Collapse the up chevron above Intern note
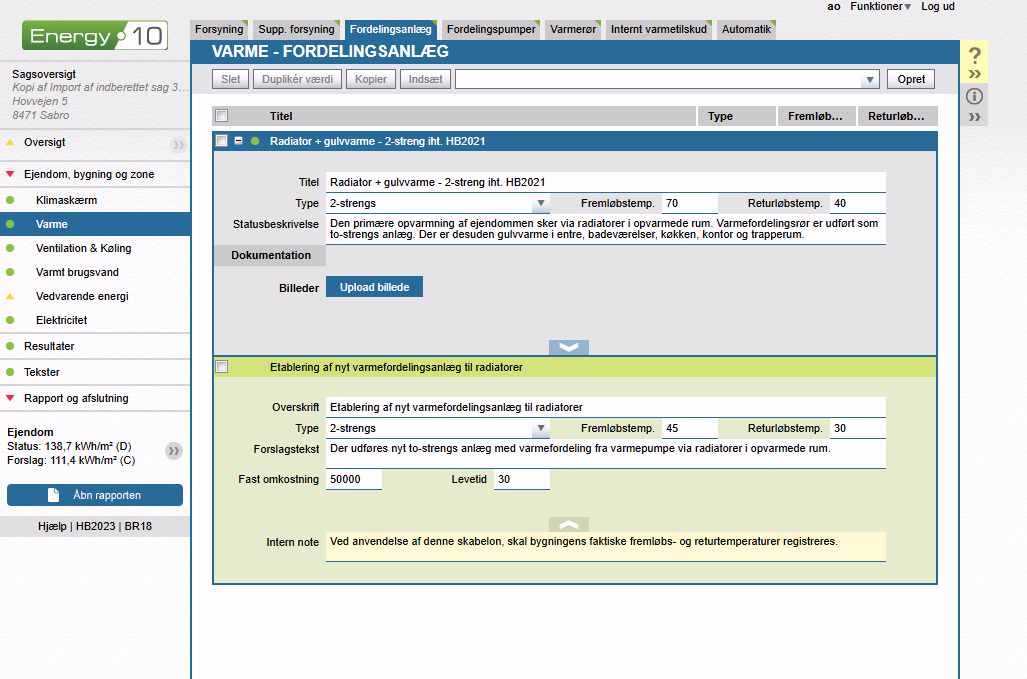The width and height of the screenshot is (1027, 679). (568, 524)
